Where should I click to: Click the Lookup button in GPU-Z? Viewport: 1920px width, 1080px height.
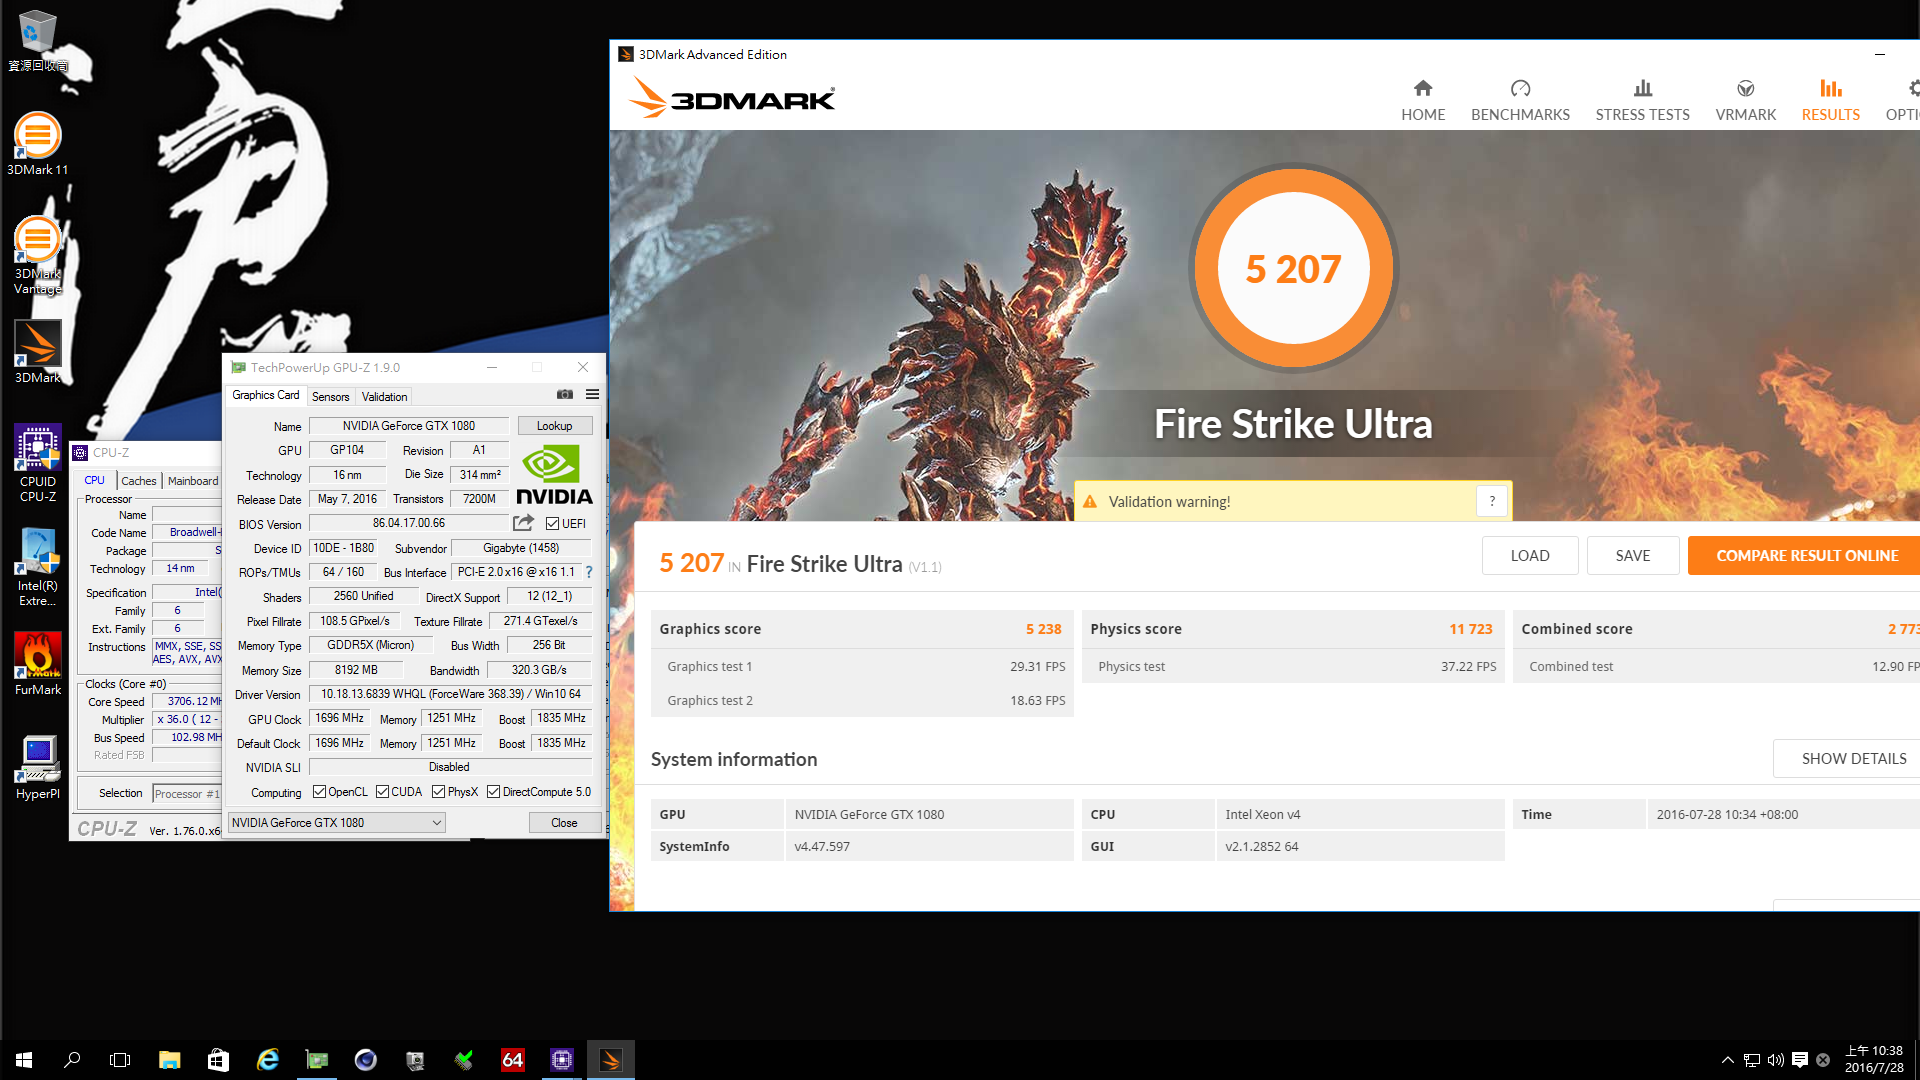pyautogui.click(x=554, y=426)
